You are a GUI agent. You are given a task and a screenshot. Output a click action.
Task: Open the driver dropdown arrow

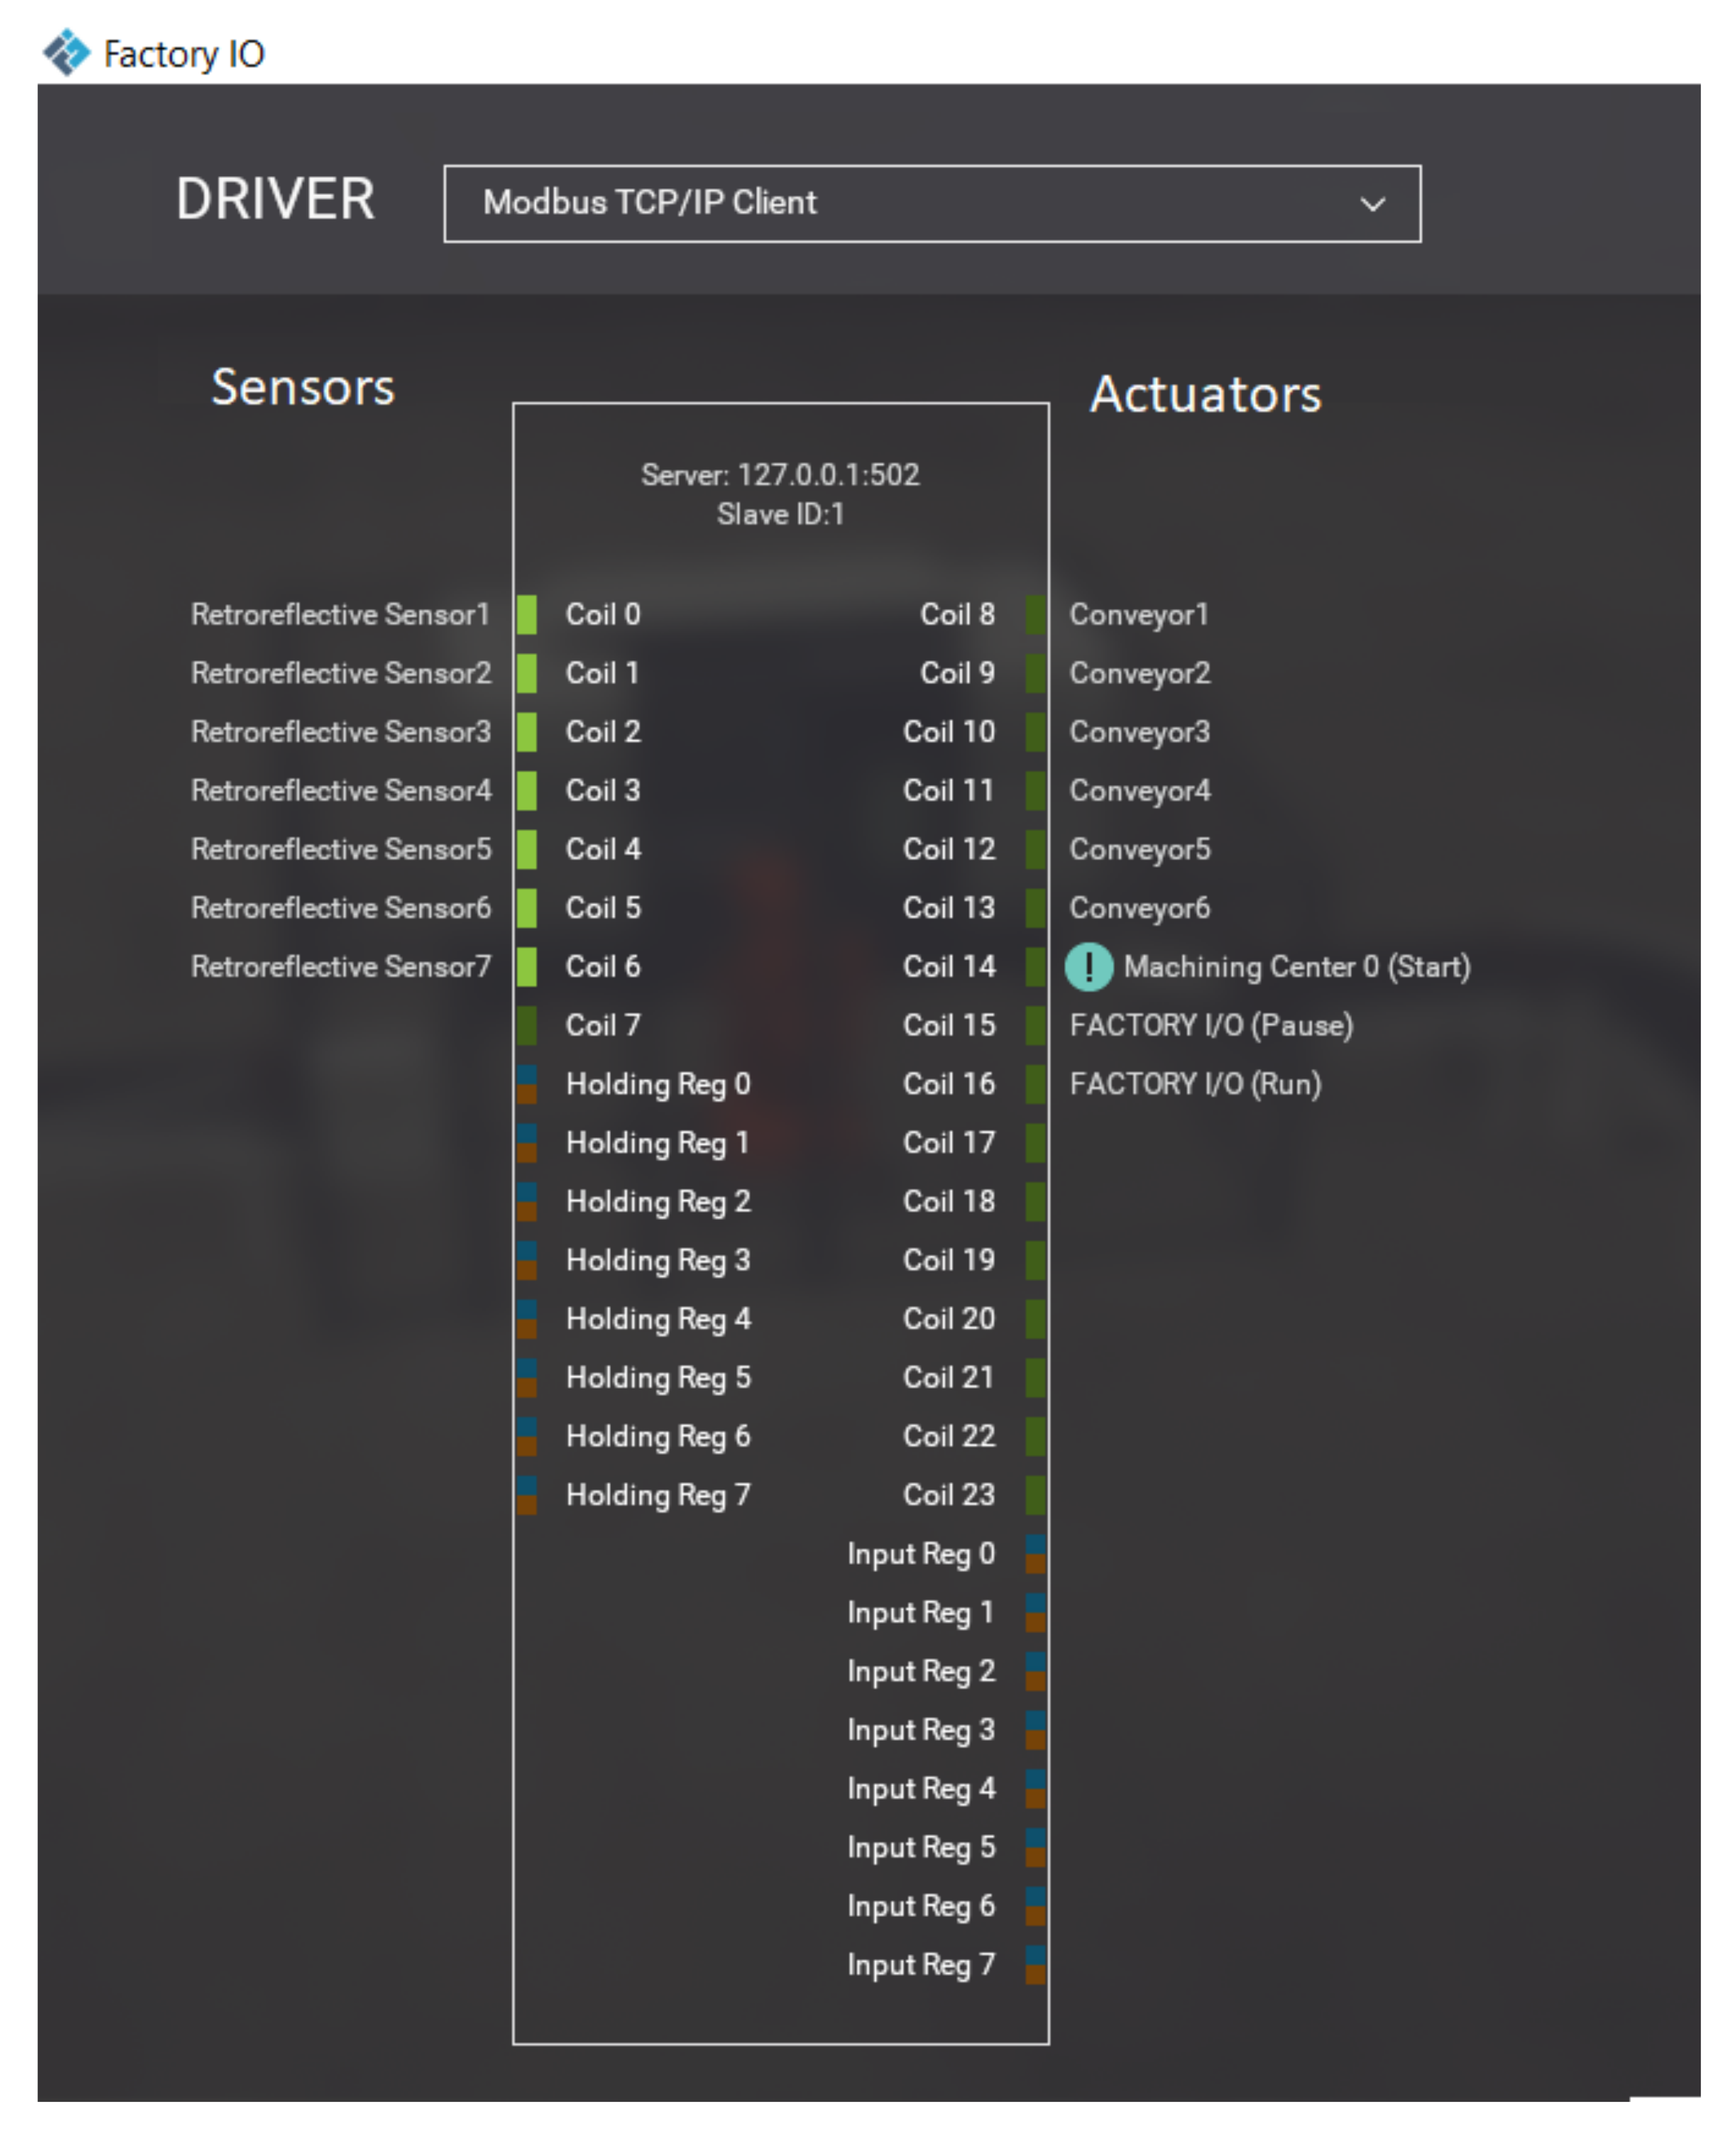coord(1373,204)
